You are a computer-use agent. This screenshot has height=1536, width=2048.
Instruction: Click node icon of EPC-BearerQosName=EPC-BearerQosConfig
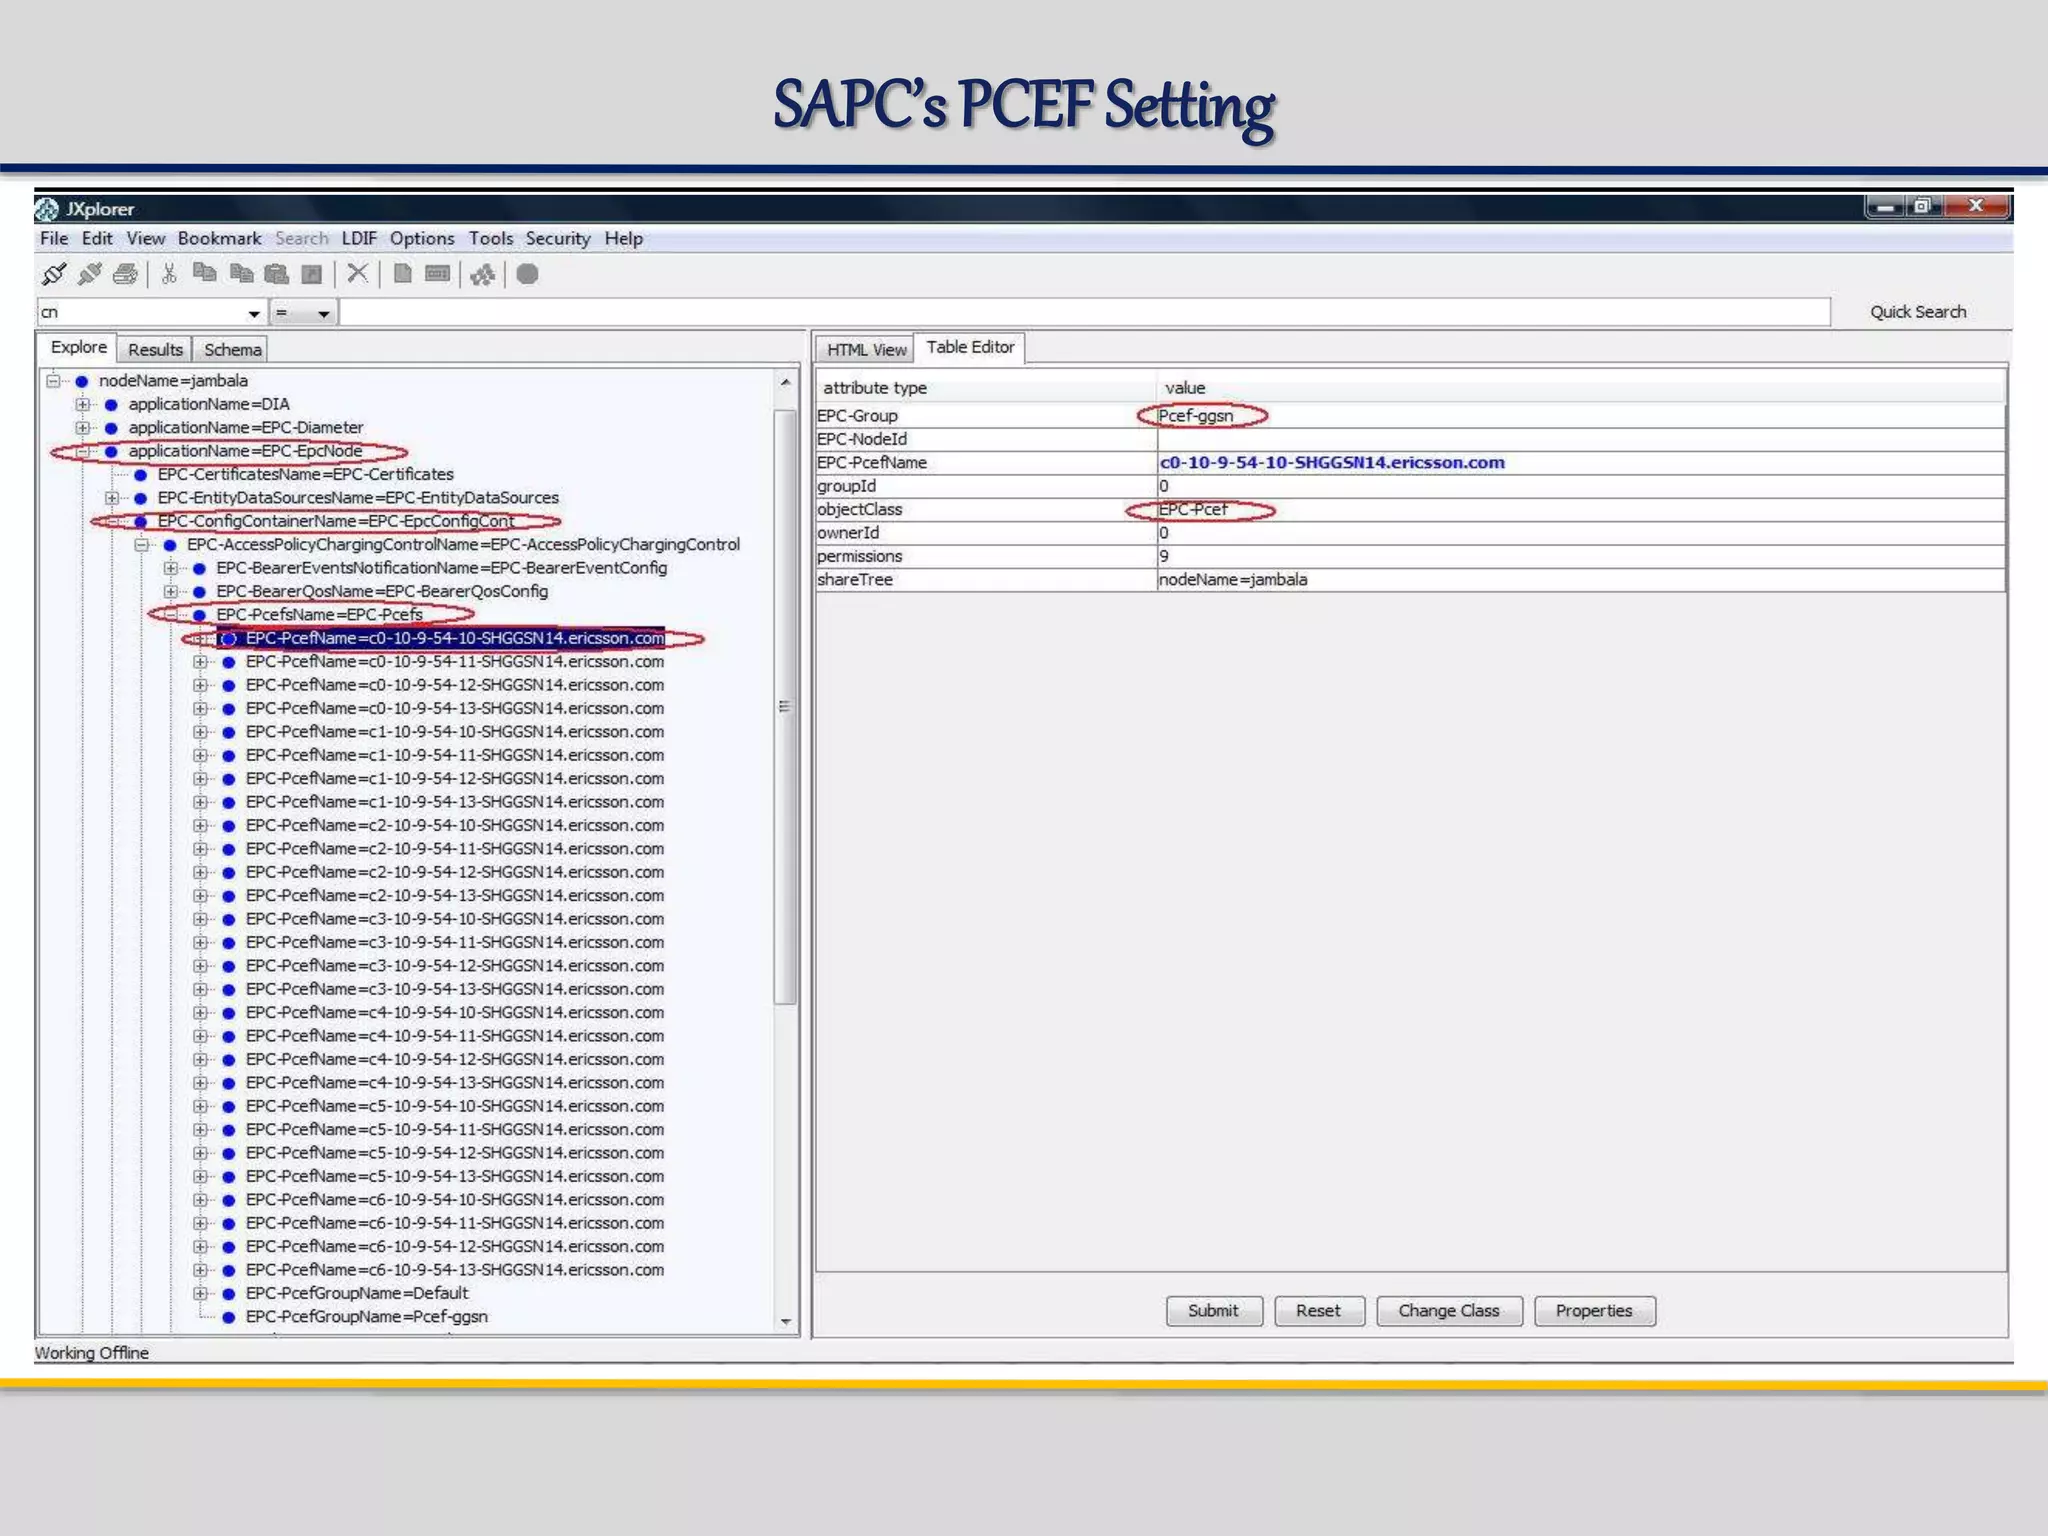pyautogui.click(x=199, y=592)
